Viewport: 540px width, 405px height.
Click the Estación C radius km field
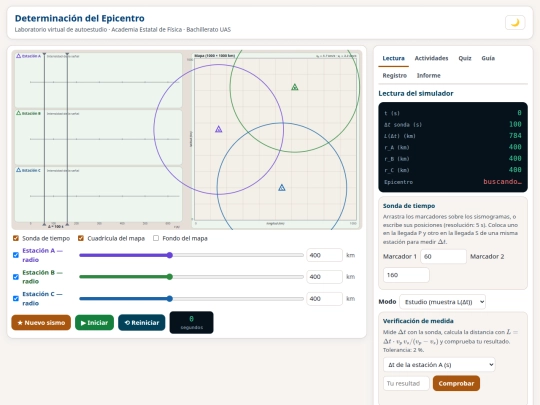(324, 299)
